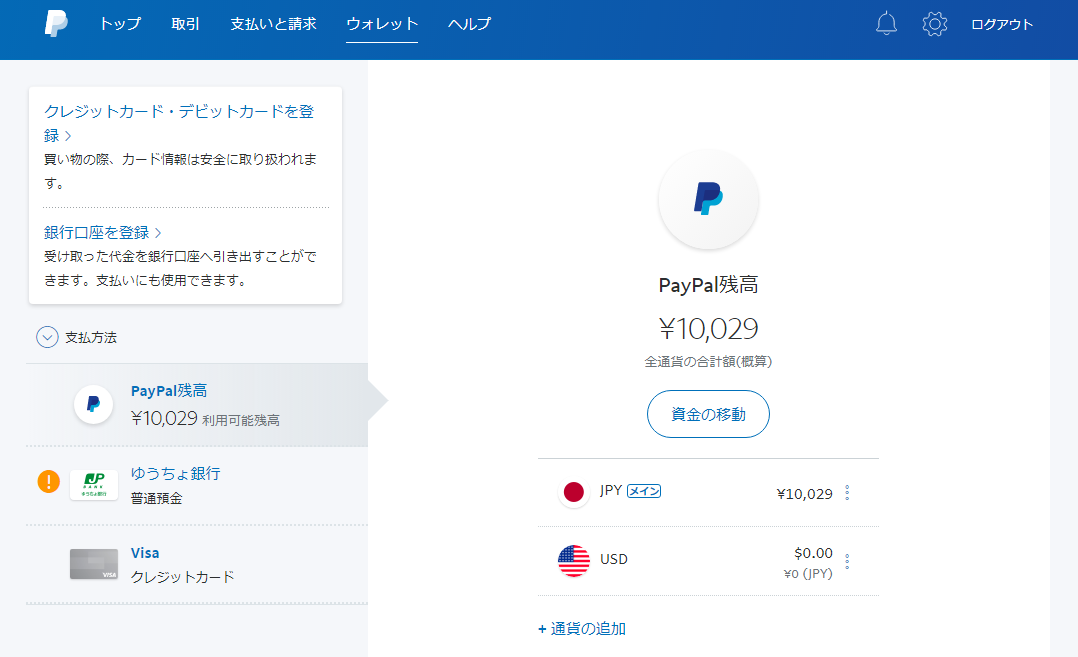
Task: Open 支払いと請求 tab
Action: 273,24
